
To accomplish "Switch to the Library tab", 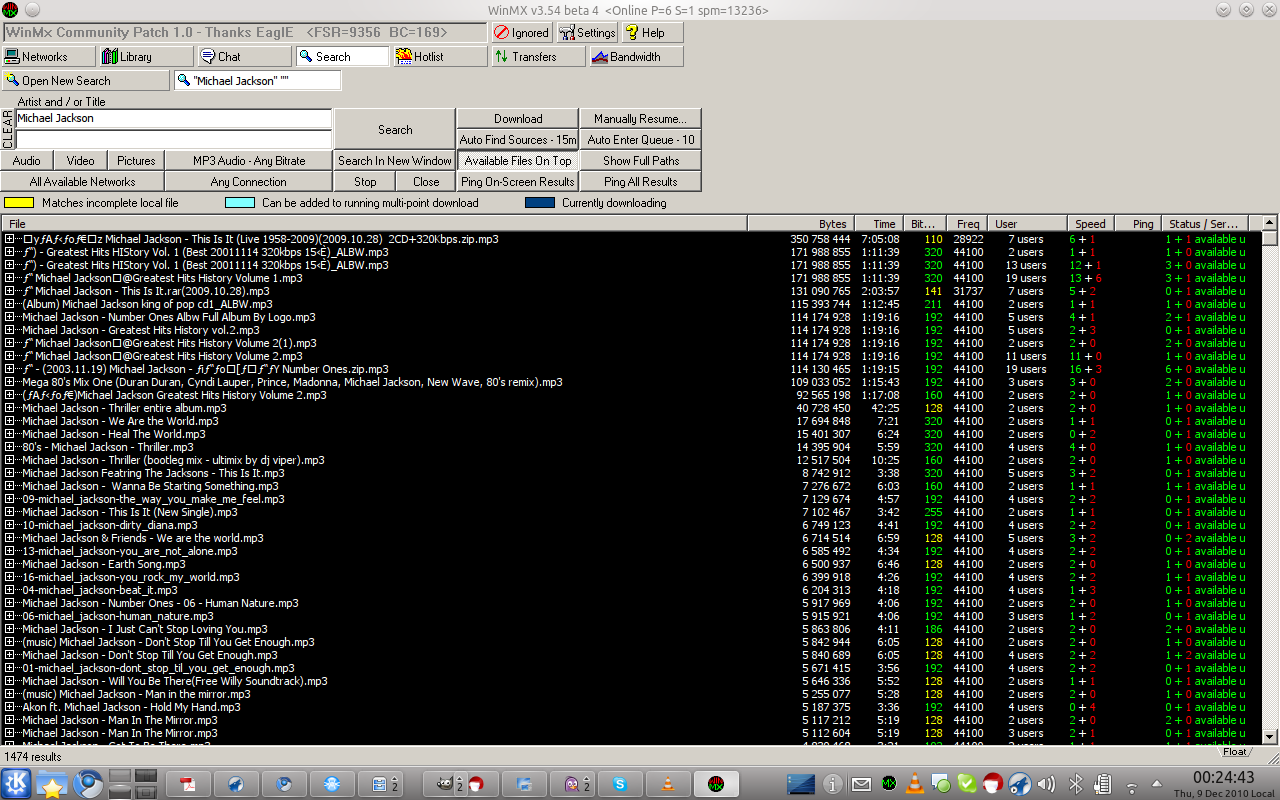I will pos(146,57).
